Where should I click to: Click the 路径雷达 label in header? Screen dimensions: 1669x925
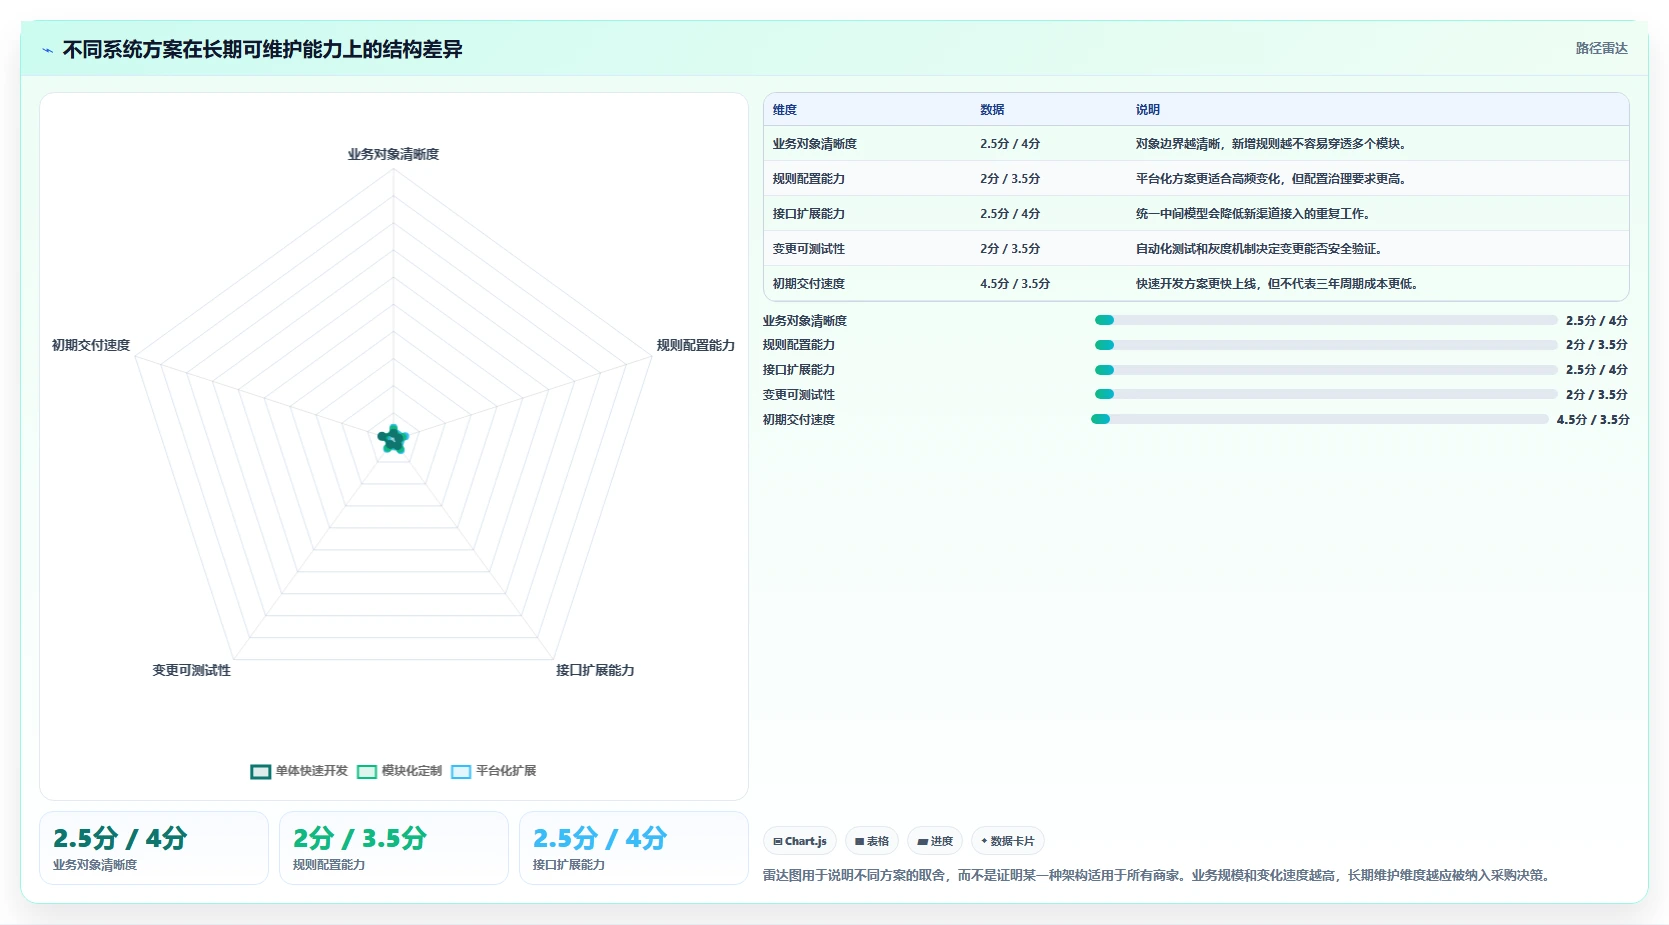[1601, 48]
